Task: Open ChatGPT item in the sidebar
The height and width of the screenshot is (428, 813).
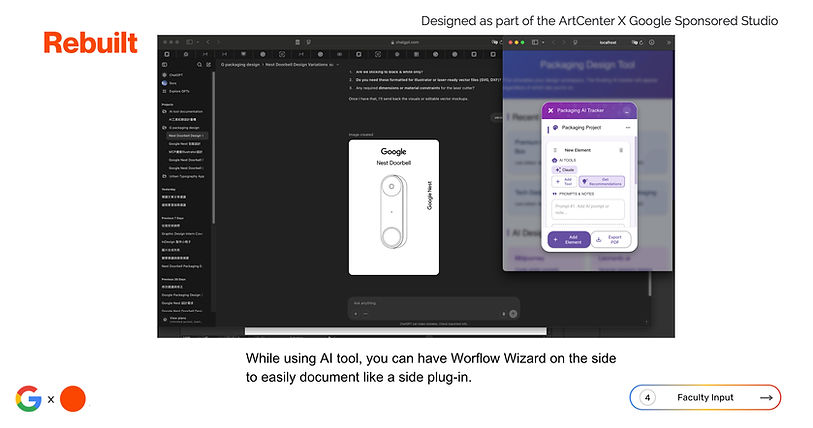Action: (x=175, y=75)
